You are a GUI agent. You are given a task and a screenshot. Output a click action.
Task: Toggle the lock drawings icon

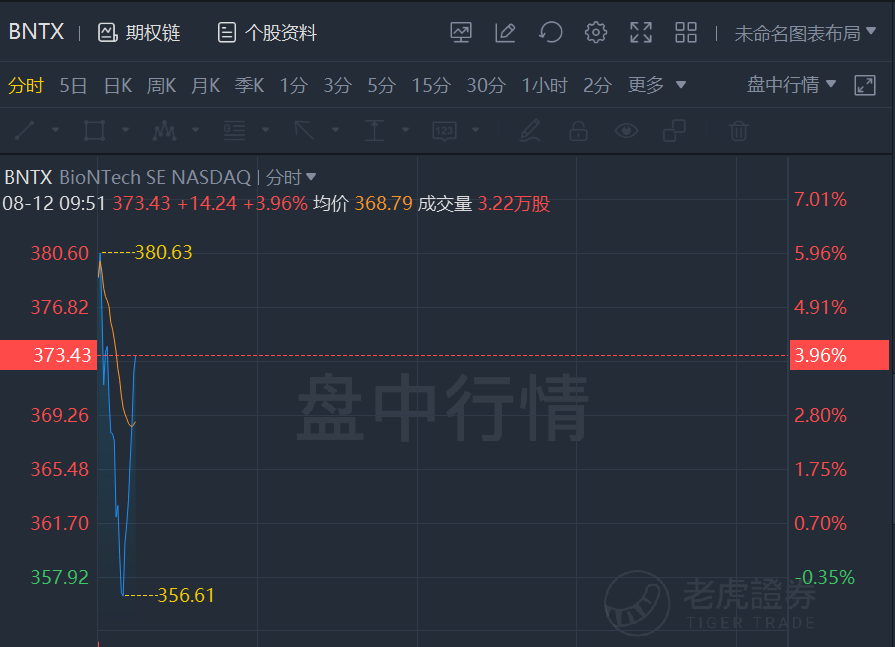point(578,131)
